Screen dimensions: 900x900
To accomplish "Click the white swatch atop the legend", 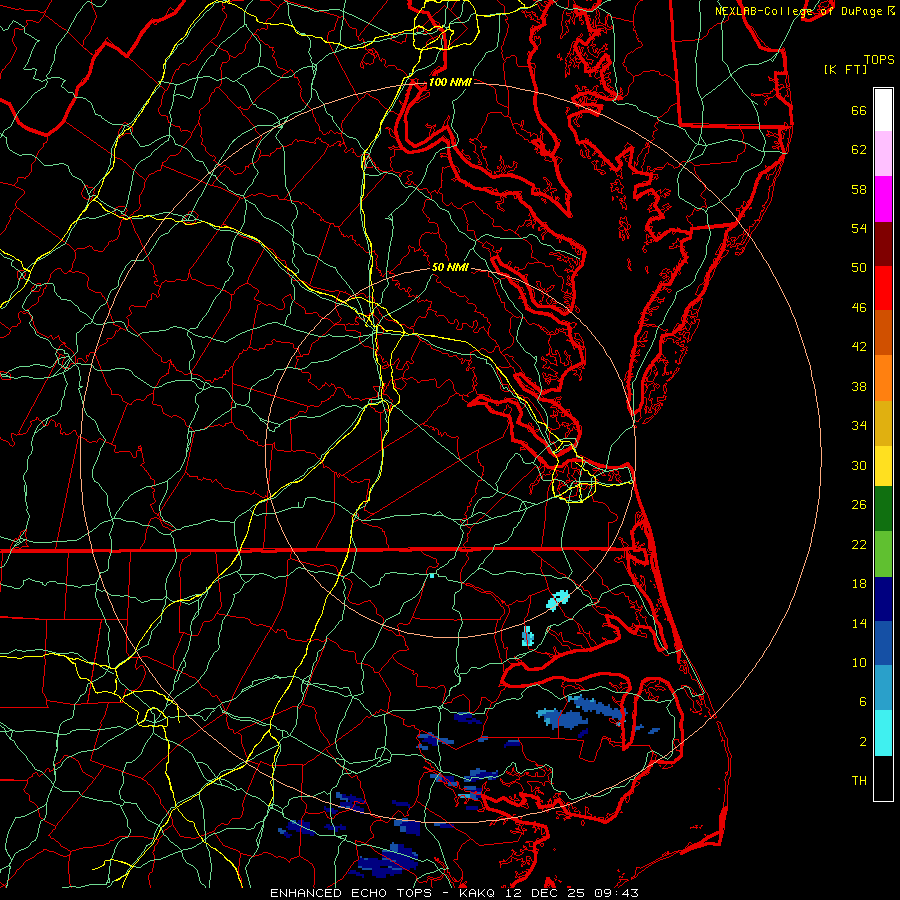I will coord(883,110).
